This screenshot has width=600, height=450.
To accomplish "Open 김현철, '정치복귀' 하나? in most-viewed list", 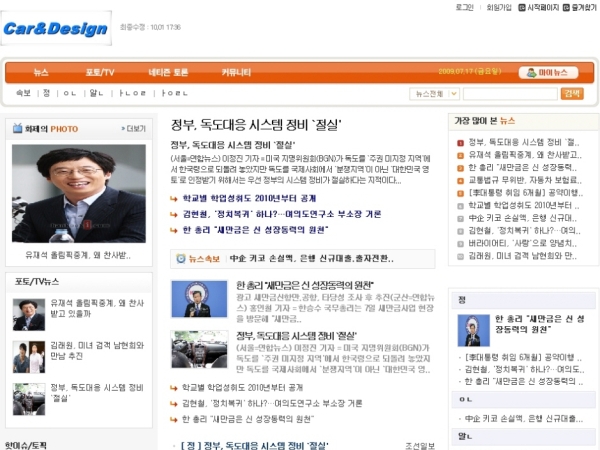I will pos(524,231).
